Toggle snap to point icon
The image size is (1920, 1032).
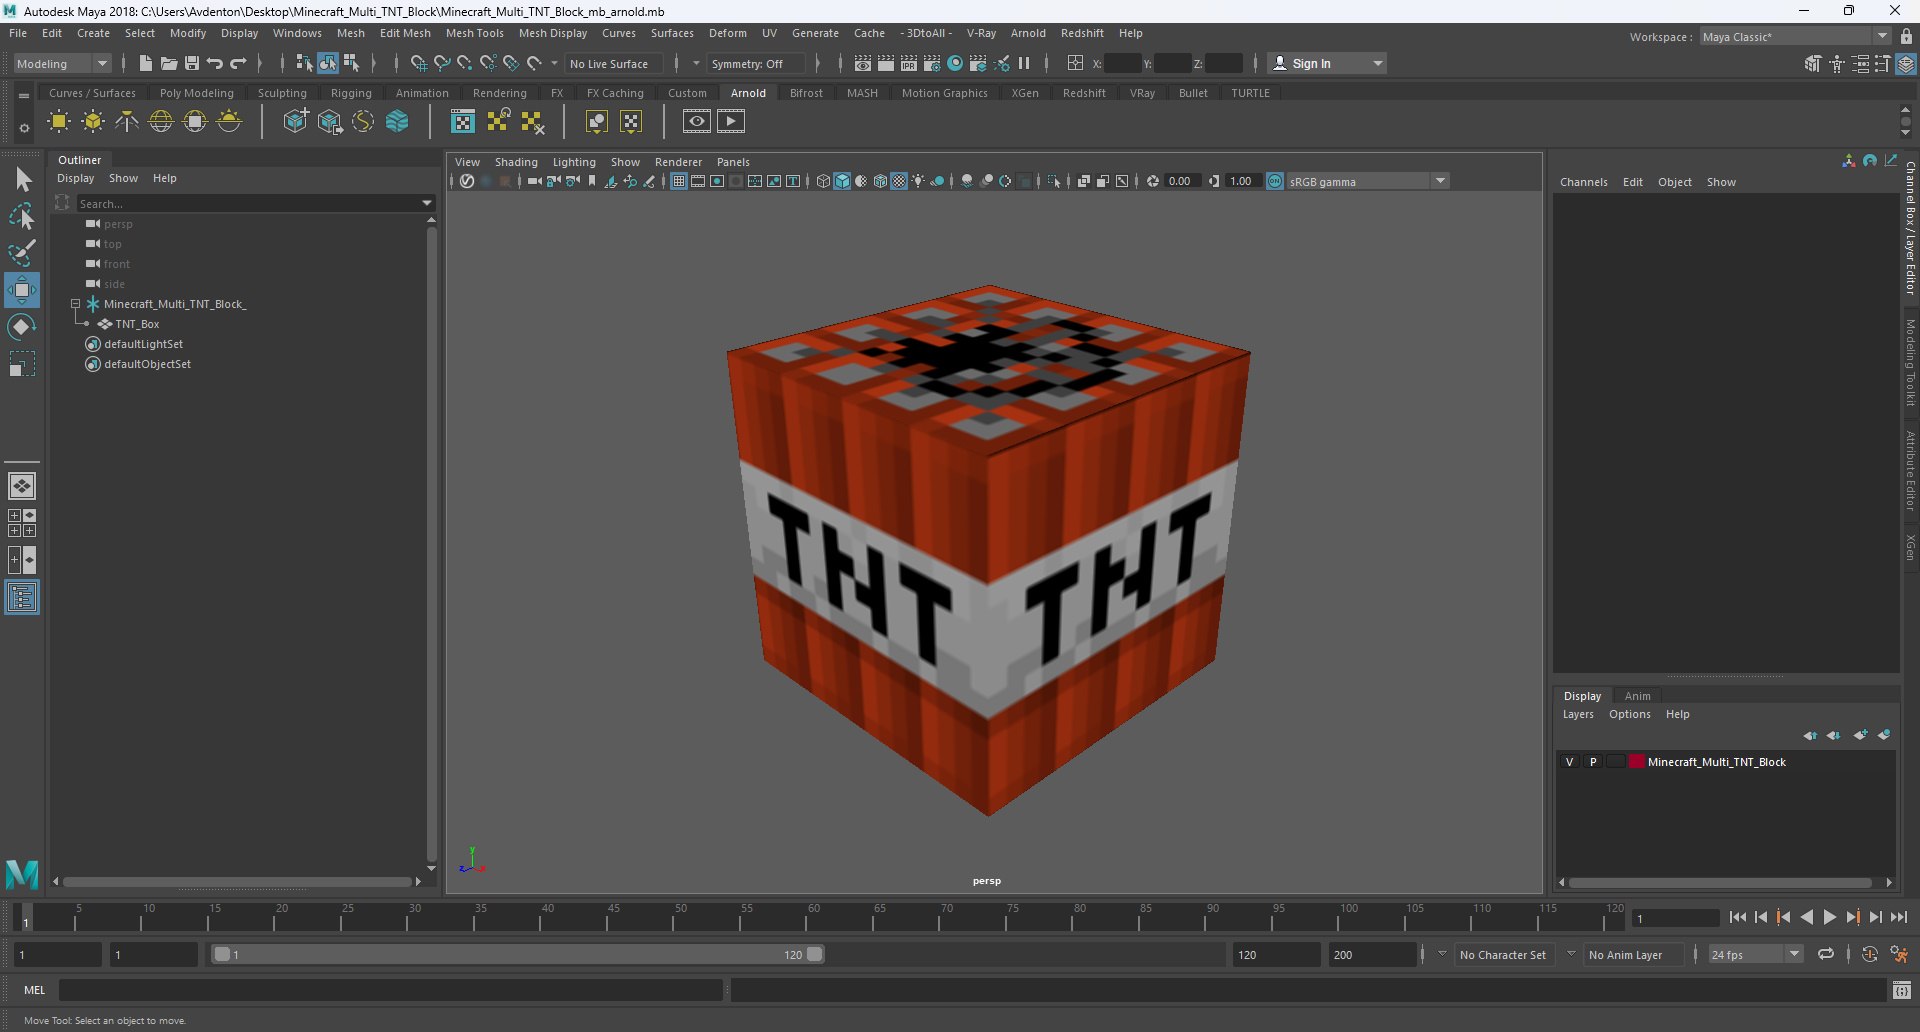click(465, 63)
